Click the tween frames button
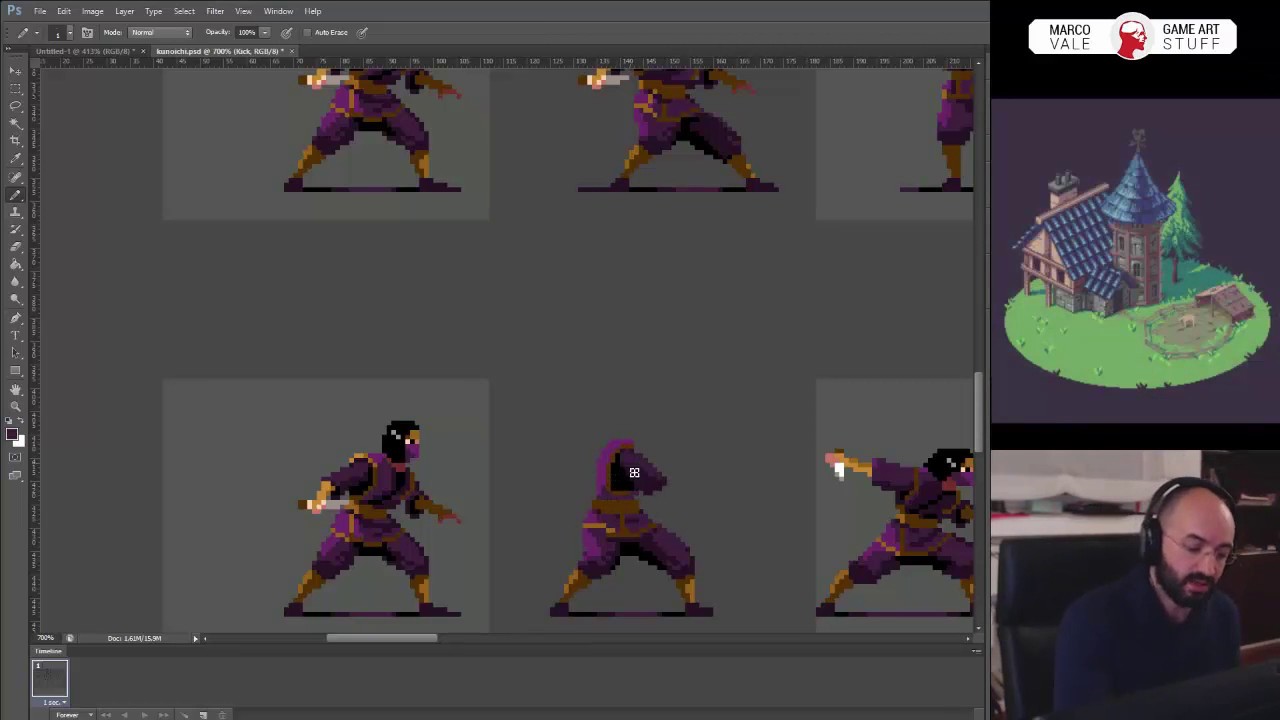Viewport: 1280px width, 720px height. click(184, 715)
